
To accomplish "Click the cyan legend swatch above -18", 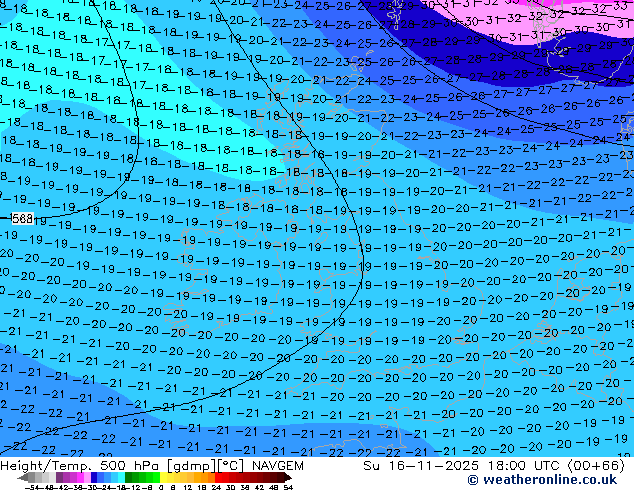I will pyautogui.click(x=121, y=478).
